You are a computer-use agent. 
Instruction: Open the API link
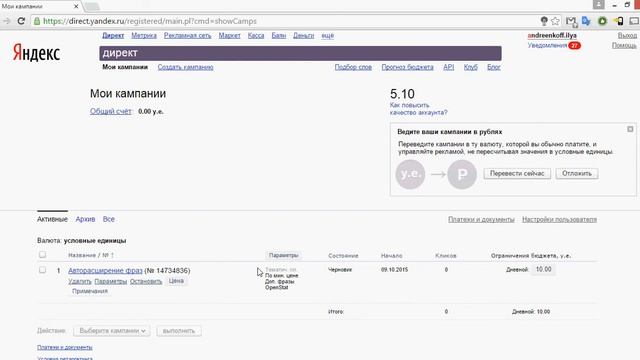click(449, 67)
